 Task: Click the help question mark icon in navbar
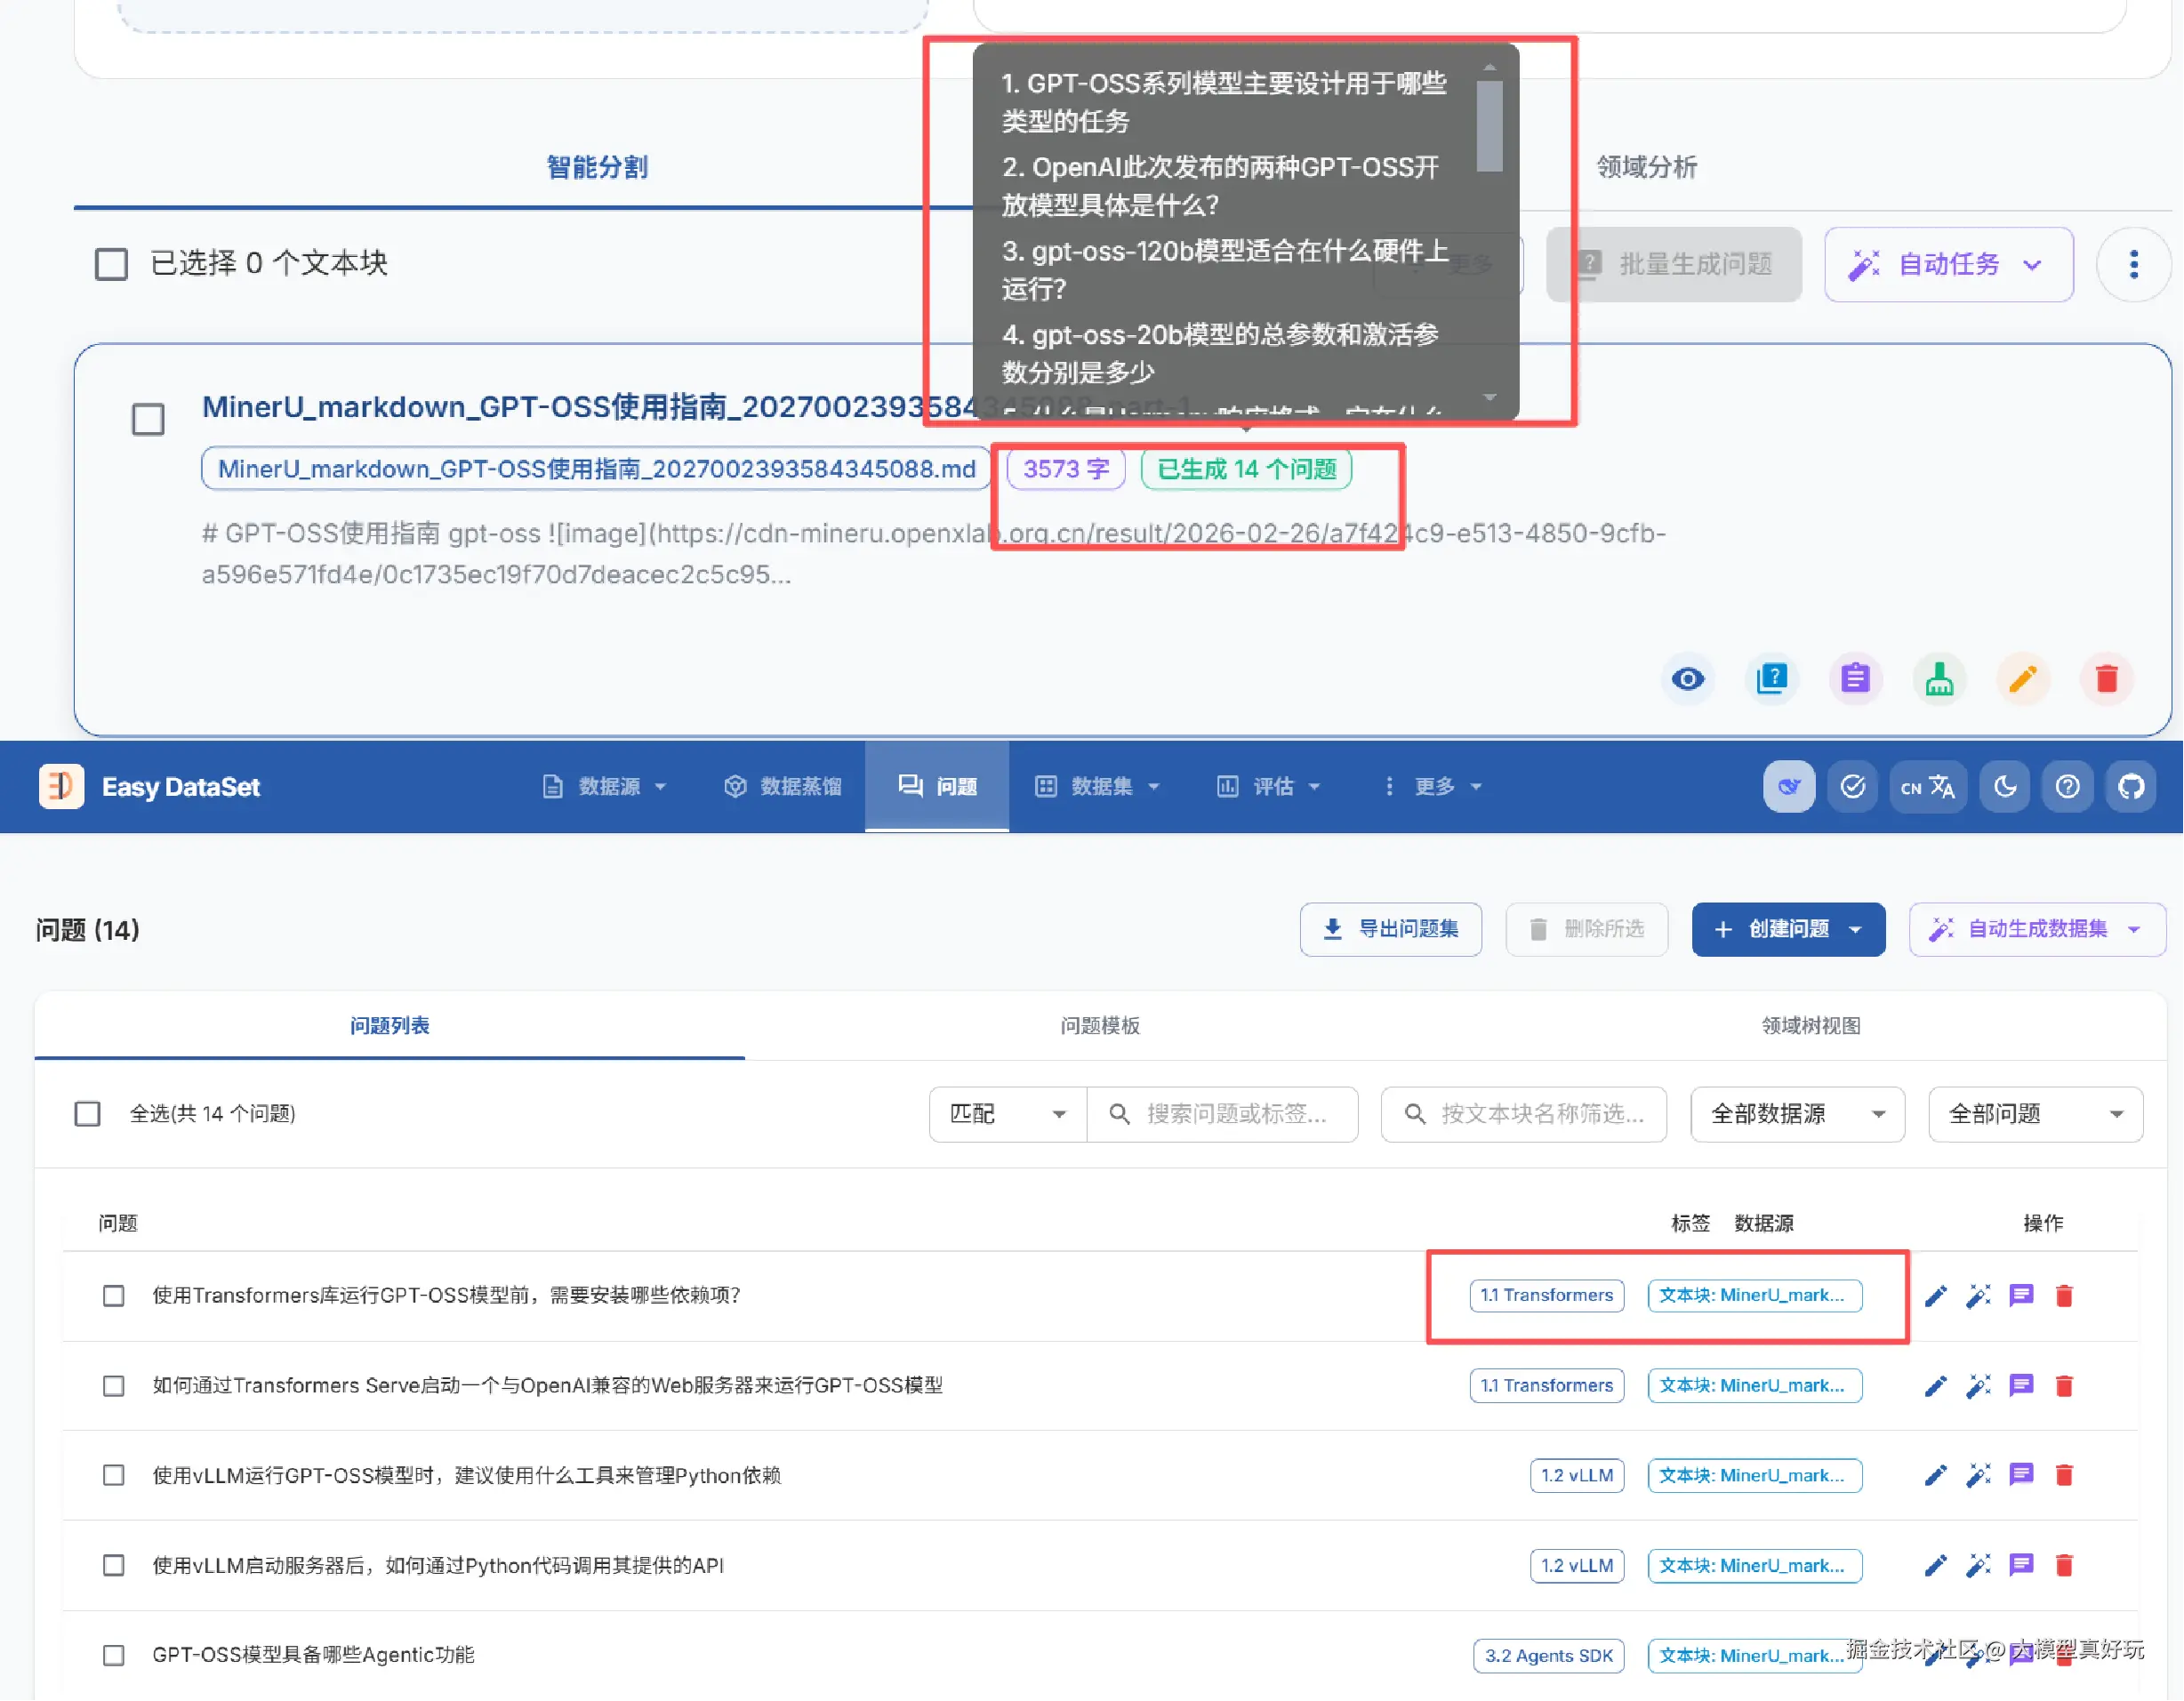pos(2067,787)
